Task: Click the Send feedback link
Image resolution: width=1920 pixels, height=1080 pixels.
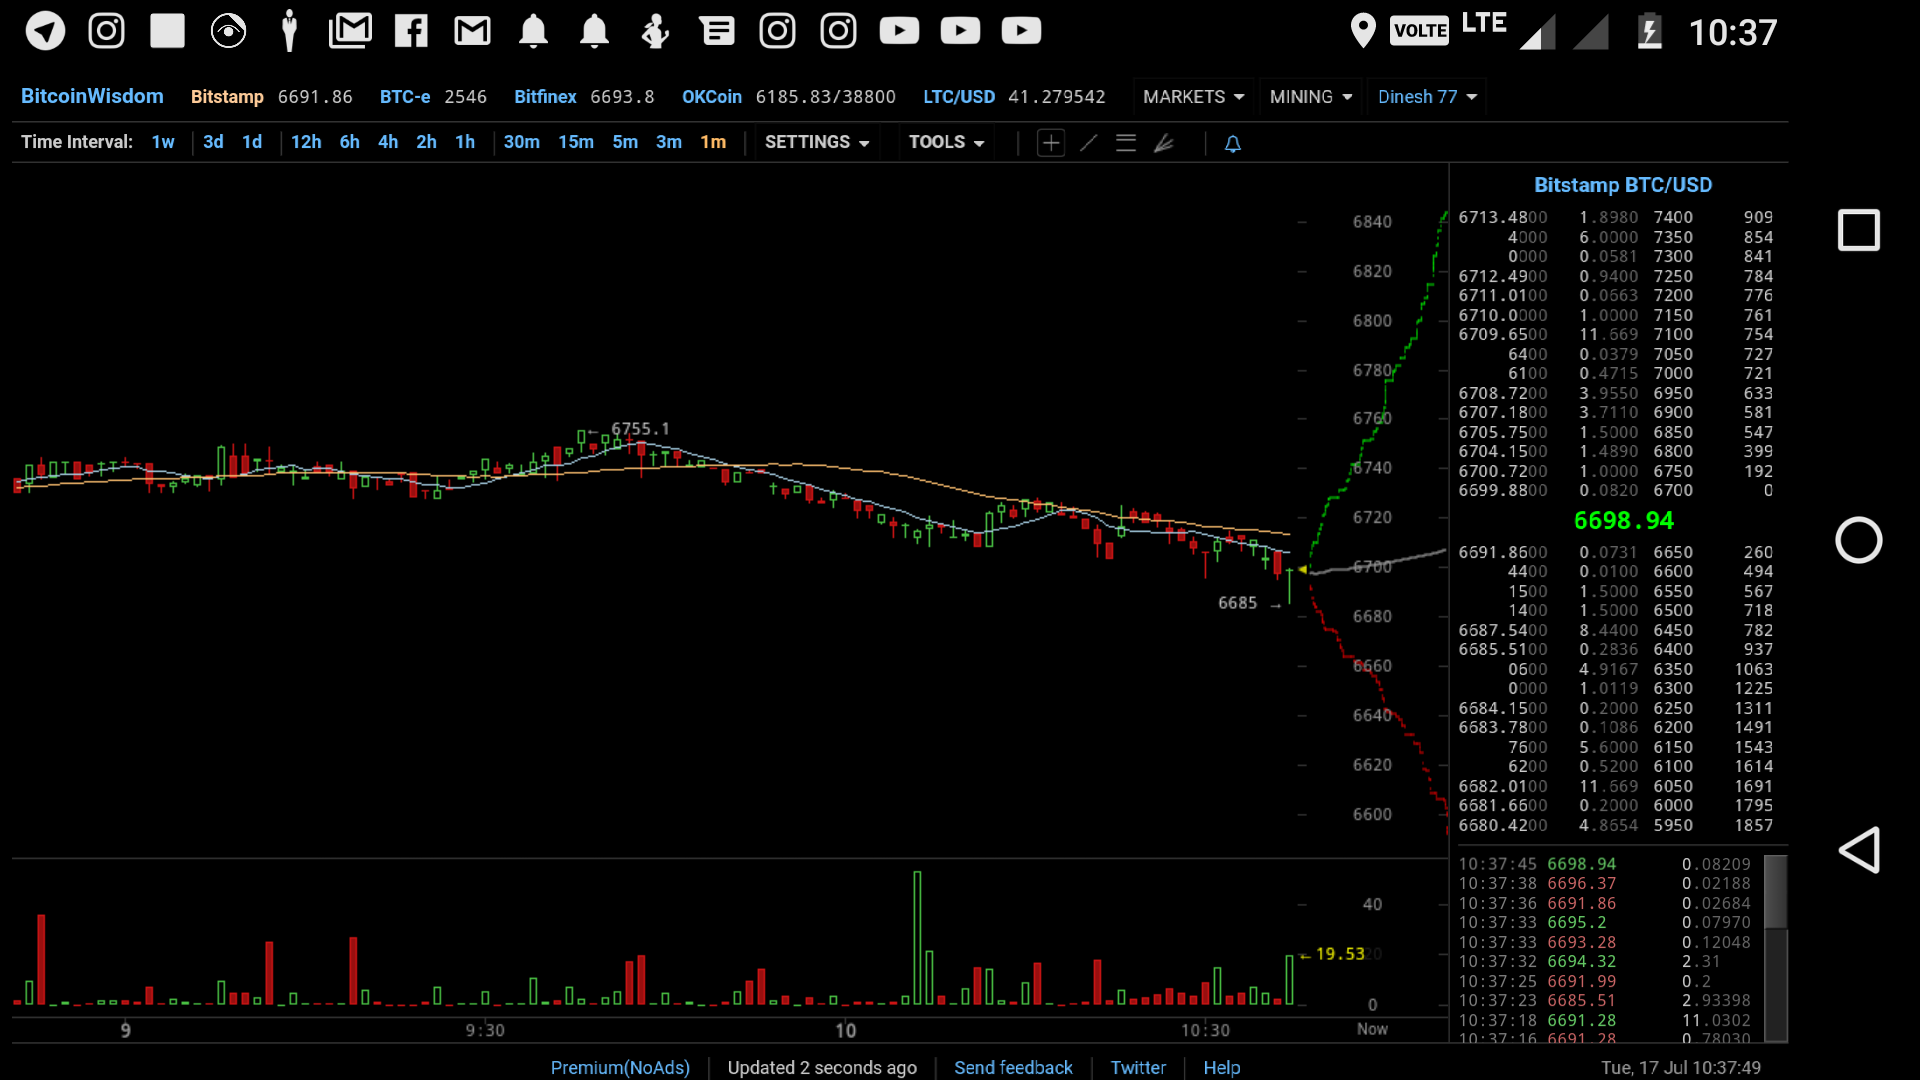Action: tap(1013, 1067)
